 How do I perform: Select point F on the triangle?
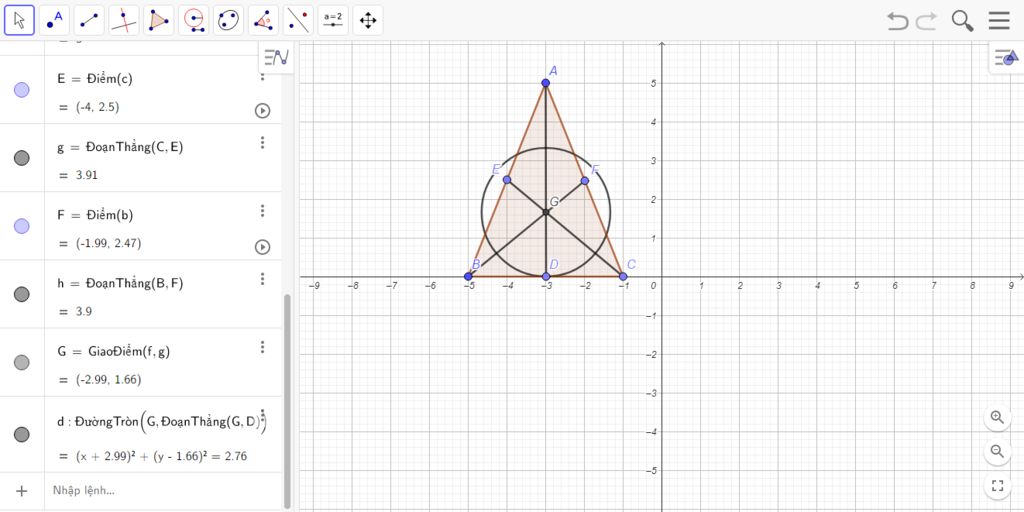[x=584, y=181]
